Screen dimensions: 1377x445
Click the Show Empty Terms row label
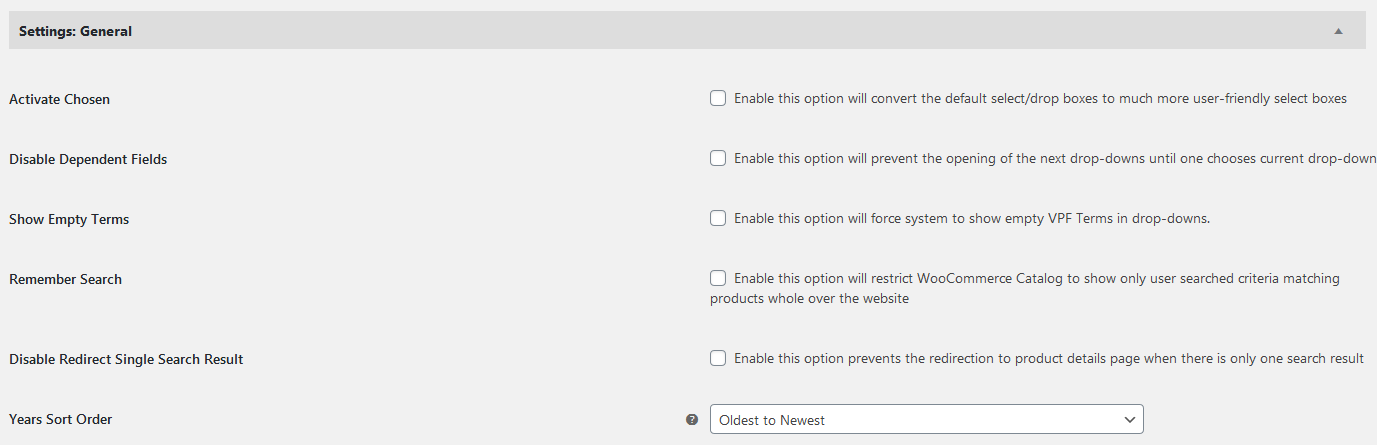pyautogui.click(x=69, y=219)
